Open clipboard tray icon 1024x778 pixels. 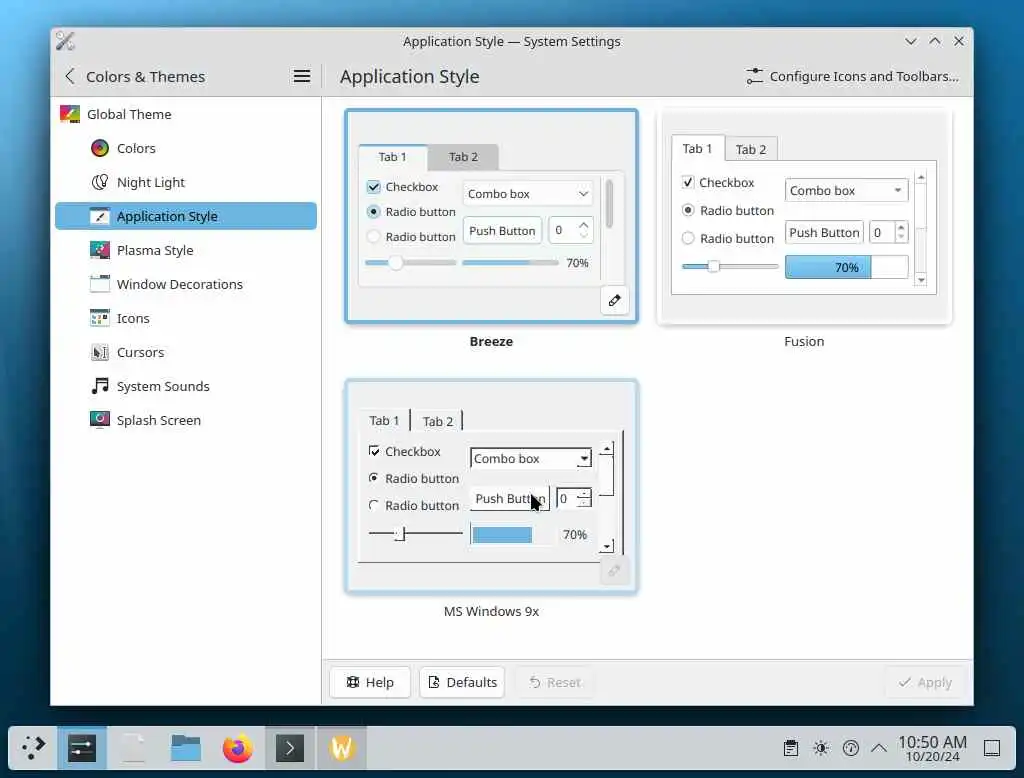pyautogui.click(x=791, y=748)
